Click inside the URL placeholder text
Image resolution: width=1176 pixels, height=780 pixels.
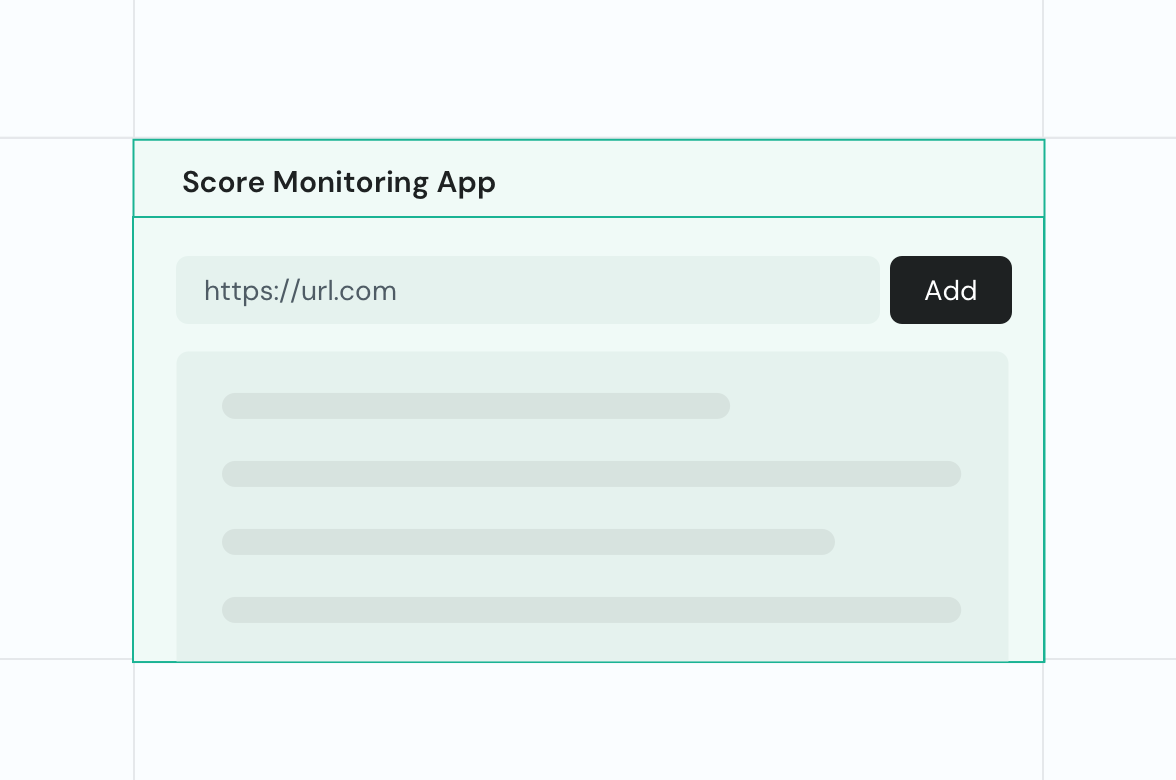pyautogui.click(x=300, y=290)
